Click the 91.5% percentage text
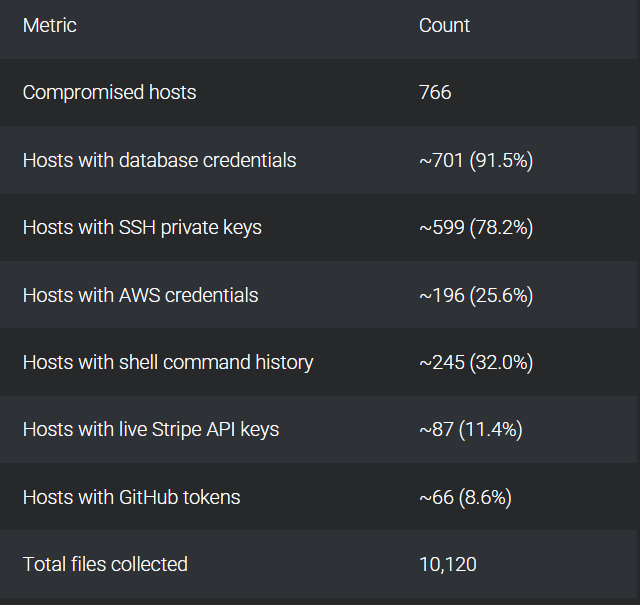 [x=502, y=160]
